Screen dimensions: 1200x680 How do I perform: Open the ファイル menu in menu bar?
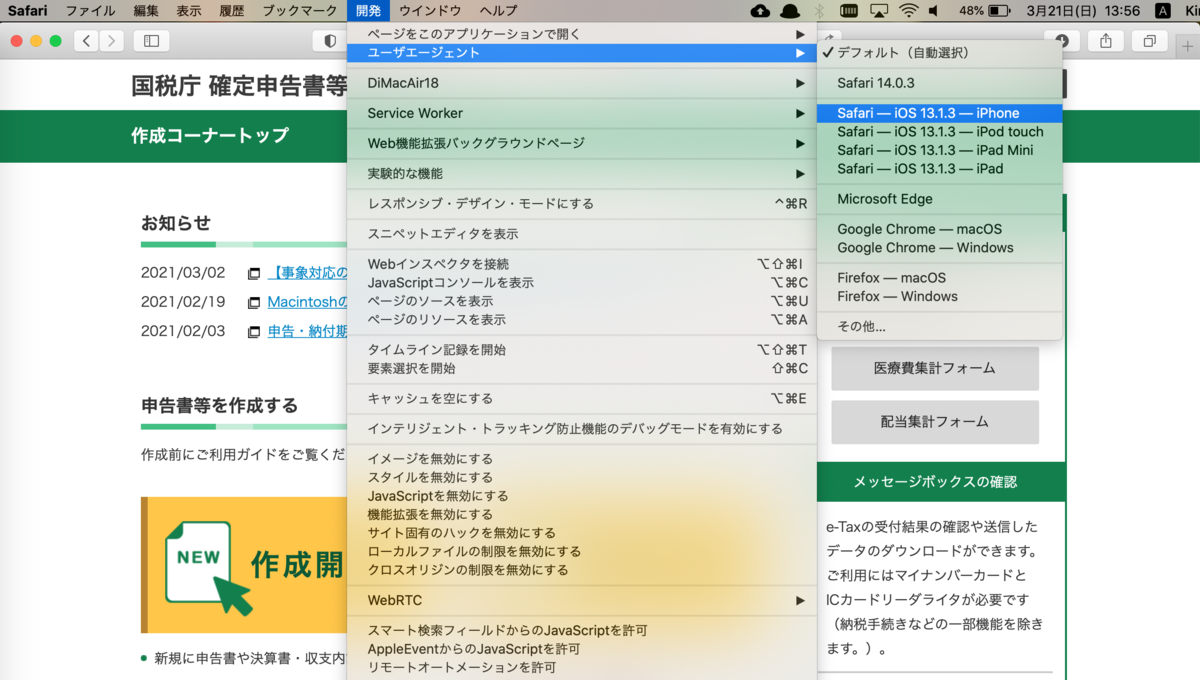[x=90, y=11]
